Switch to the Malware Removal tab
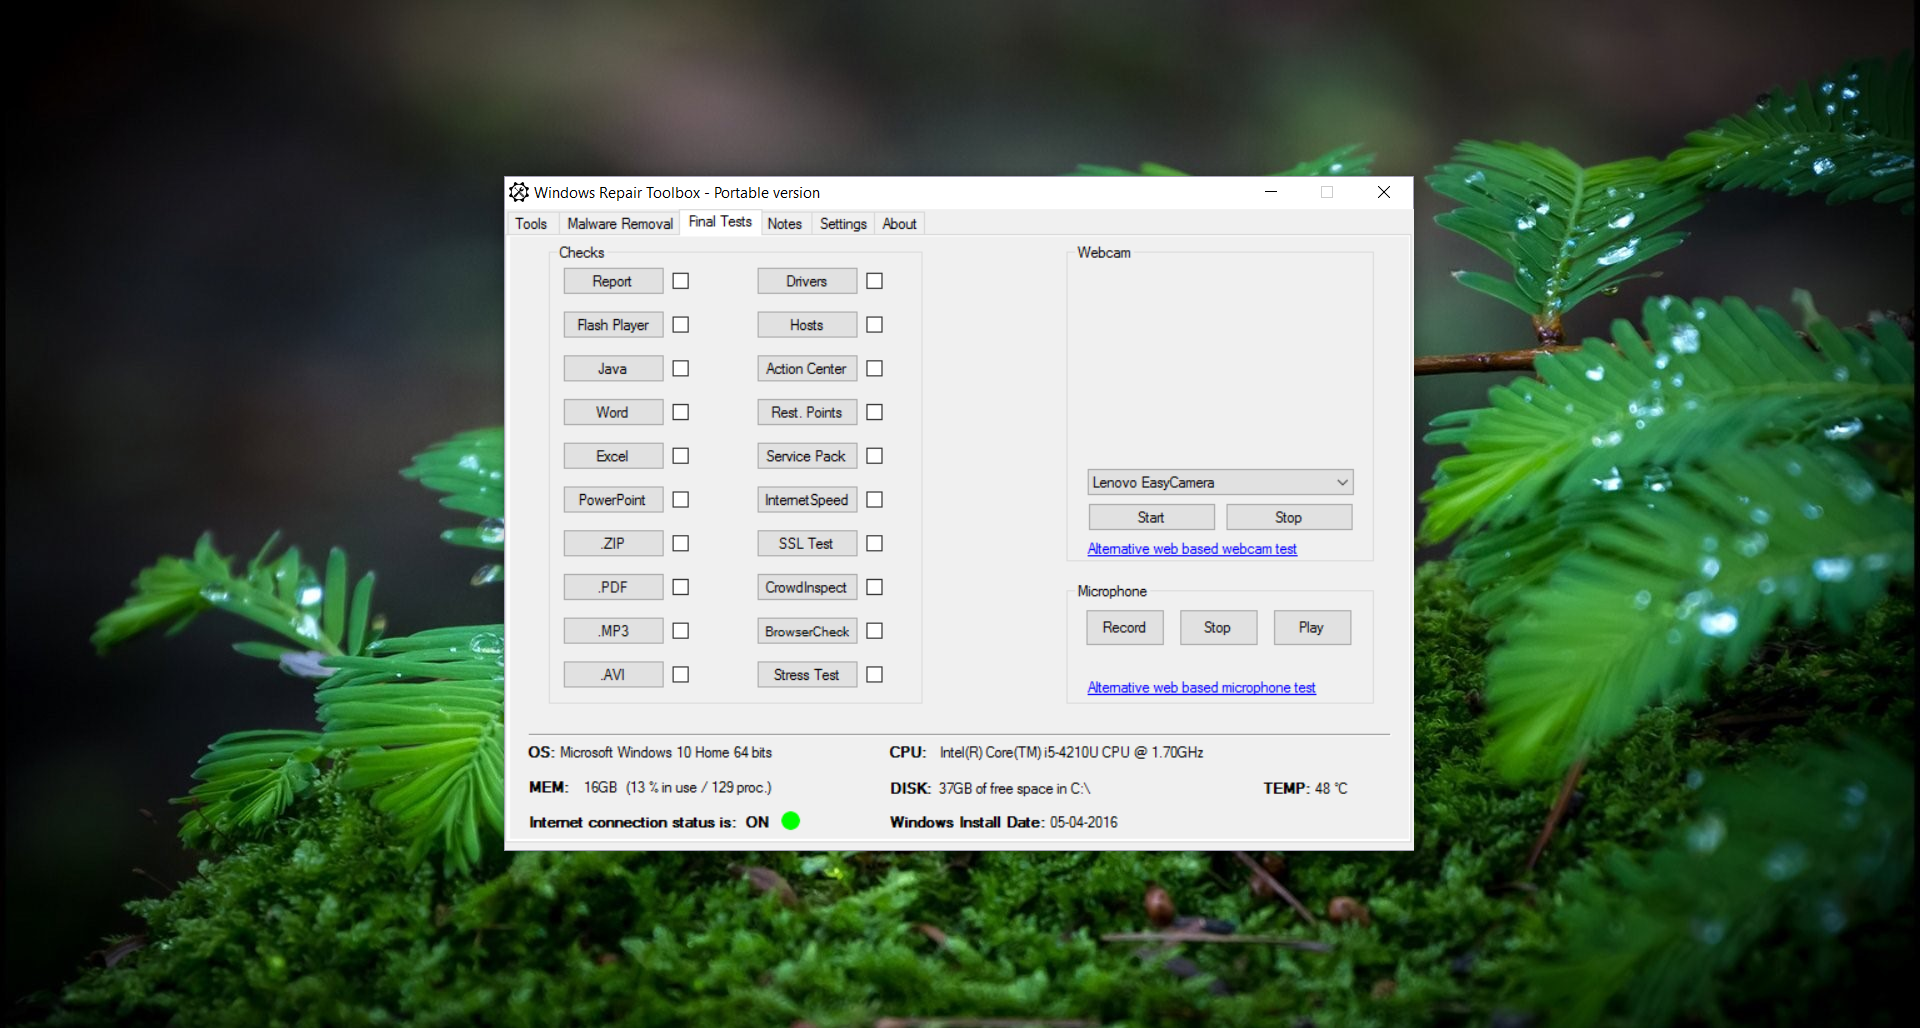 pos(619,224)
